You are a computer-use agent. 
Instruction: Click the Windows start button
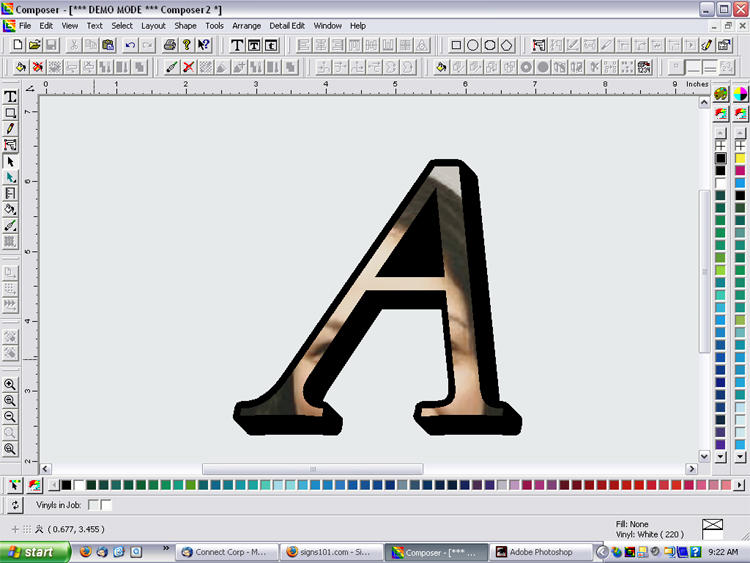click(35, 552)
